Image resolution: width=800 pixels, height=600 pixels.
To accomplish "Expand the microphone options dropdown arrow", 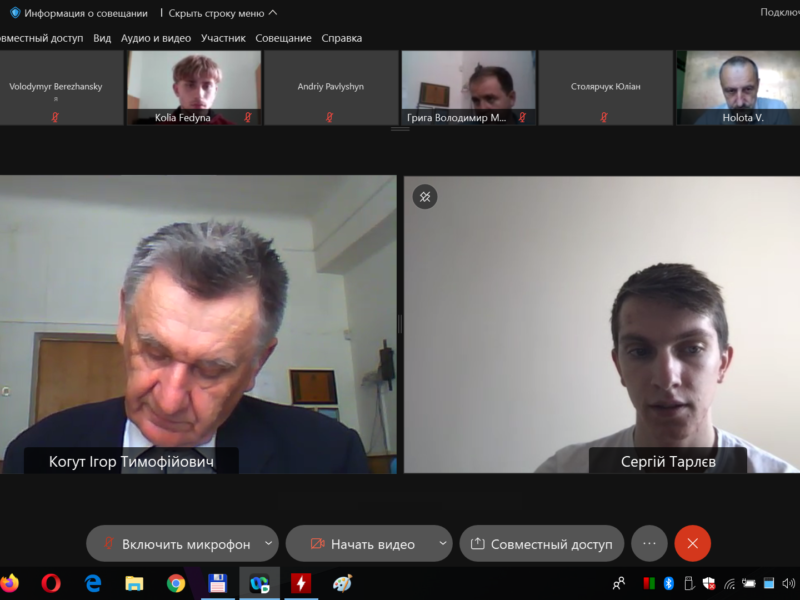I will point(268,544).
